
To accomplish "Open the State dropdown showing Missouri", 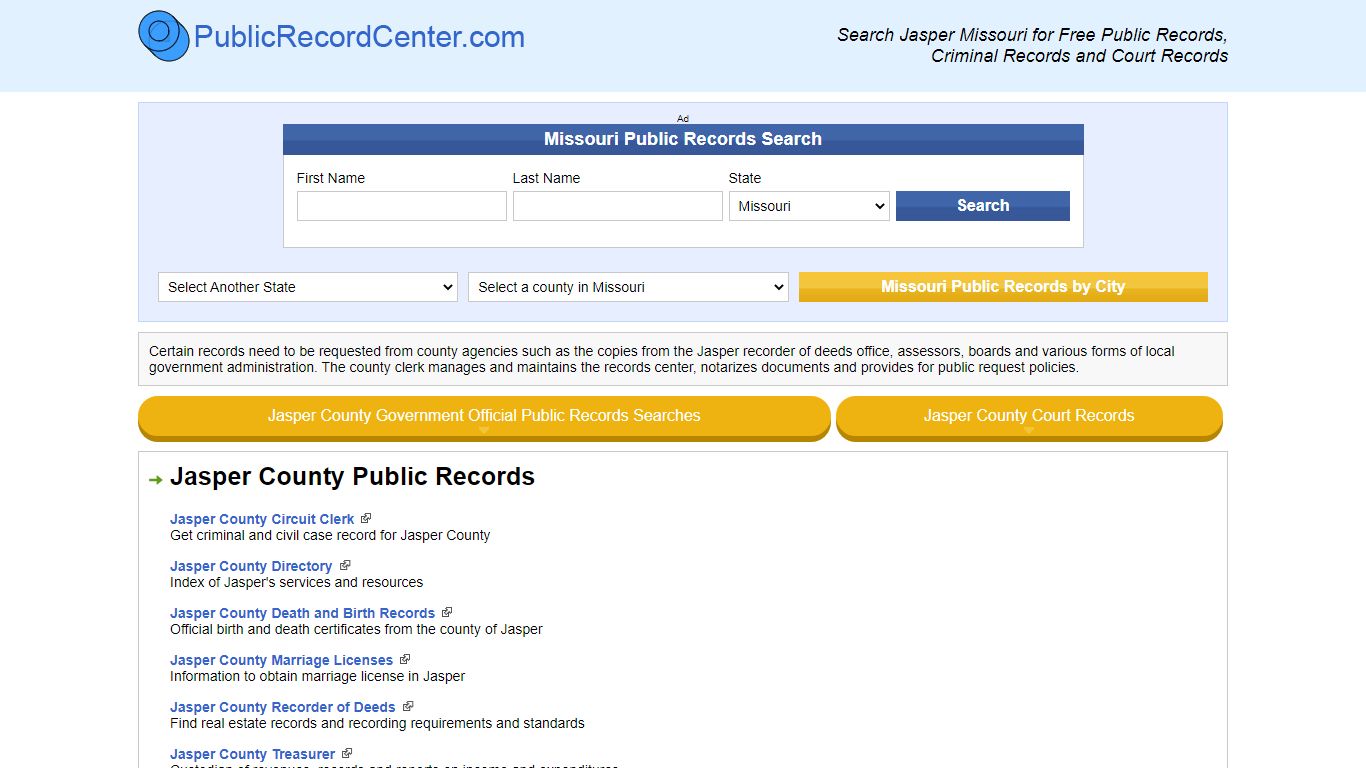I will click(809, 206).
